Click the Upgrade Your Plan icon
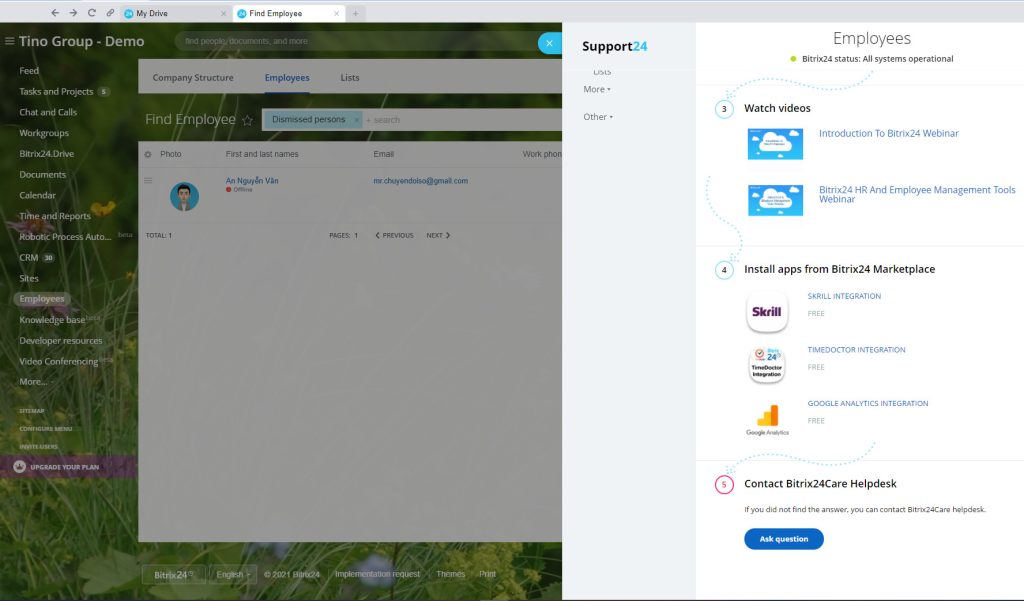Image resolution: width=1024 pixels, height=601 pixels. 20,466
